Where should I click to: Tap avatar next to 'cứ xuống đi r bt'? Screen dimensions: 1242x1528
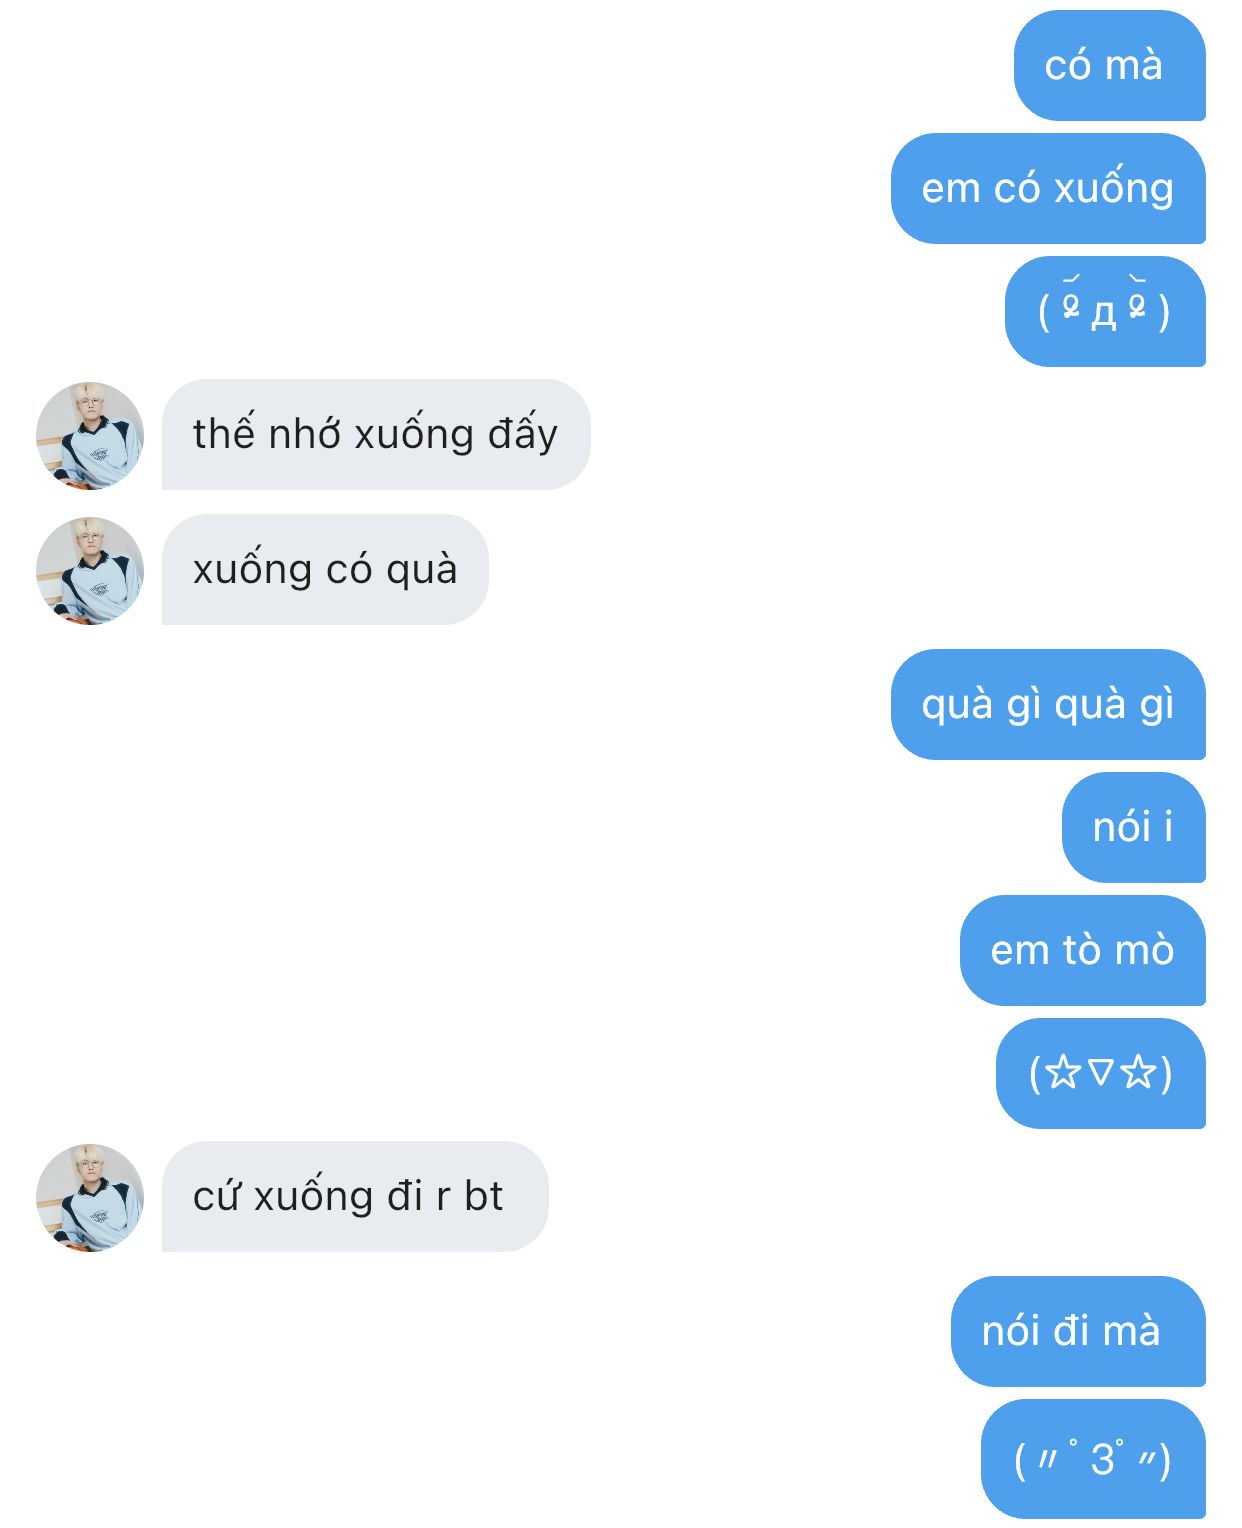click(90, 1198)
